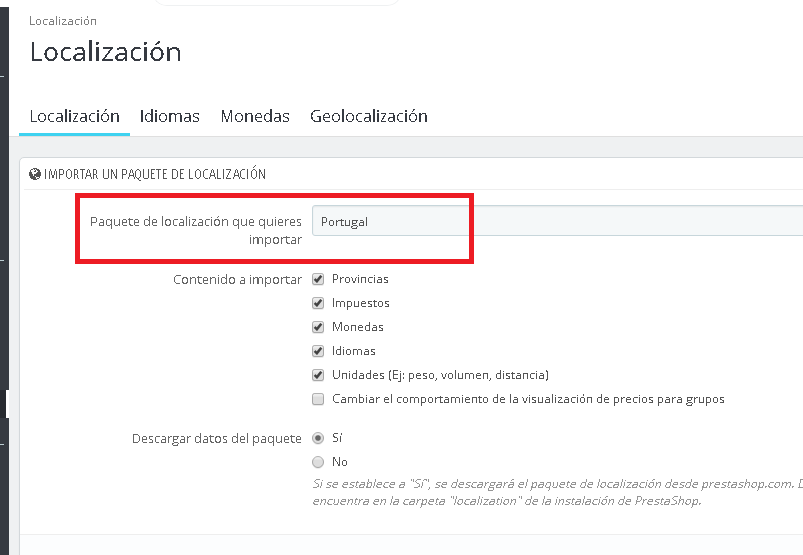The width and height of the screenshot is (803, 555).
Task: Open the Monedas tab
Action: pos(255,116)
